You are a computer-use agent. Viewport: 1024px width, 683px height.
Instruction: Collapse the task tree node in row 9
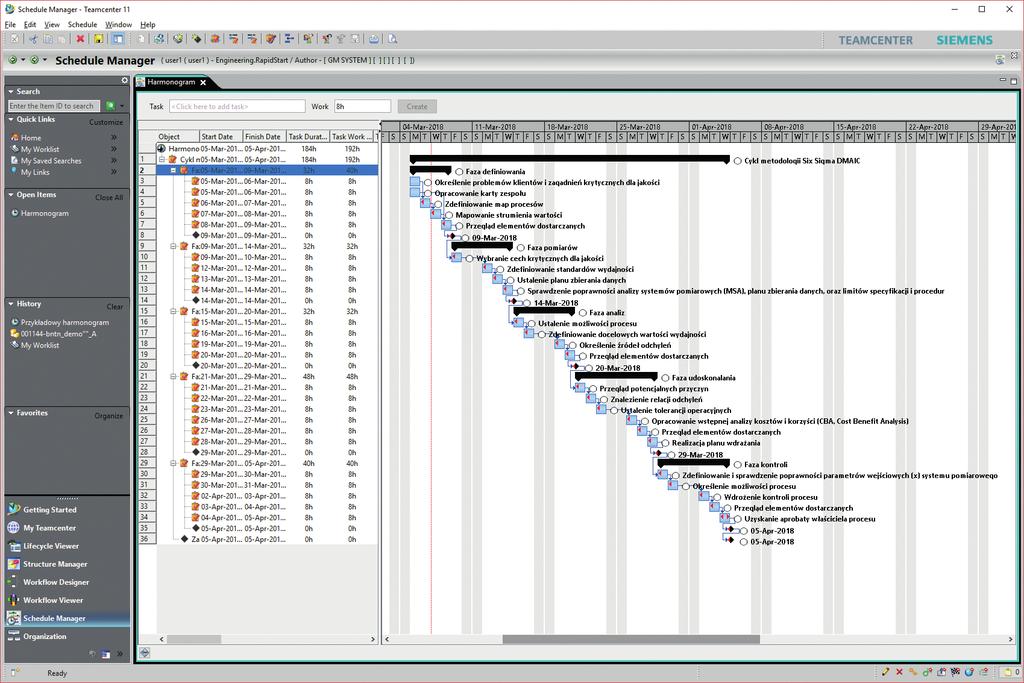coord(174,246)
